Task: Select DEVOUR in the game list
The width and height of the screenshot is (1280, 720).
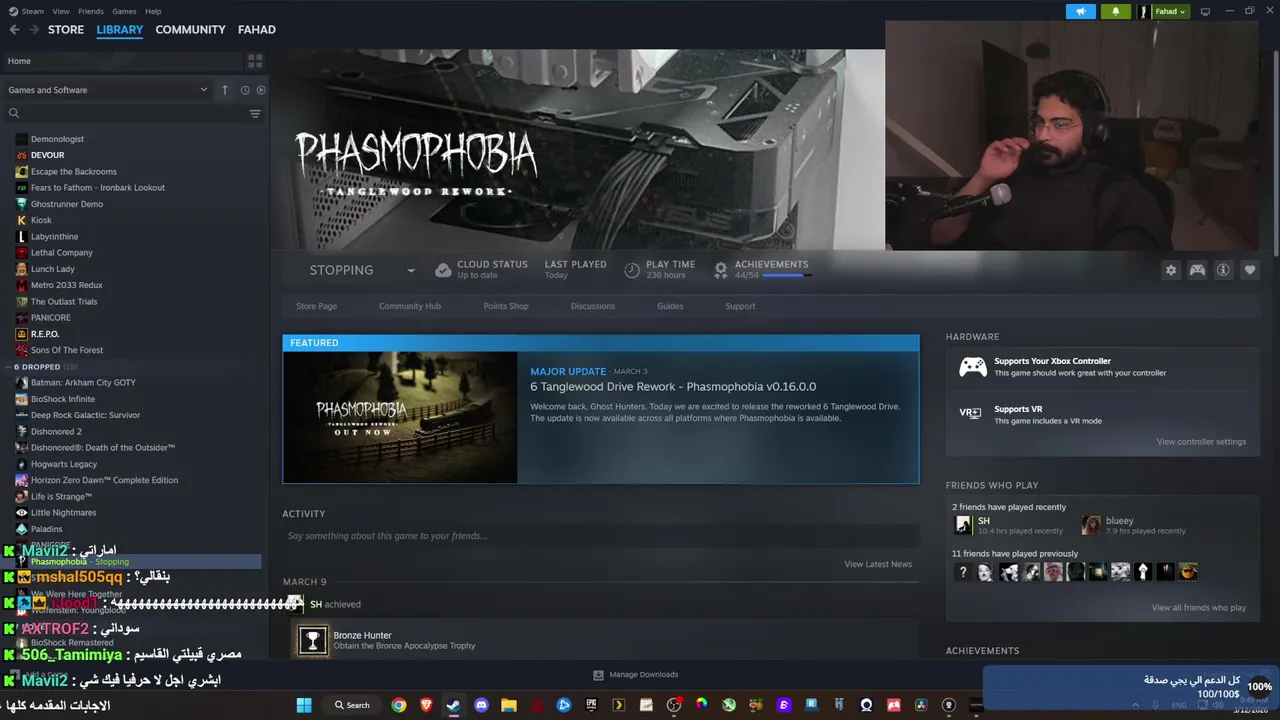Action: [x=47, y=155]
